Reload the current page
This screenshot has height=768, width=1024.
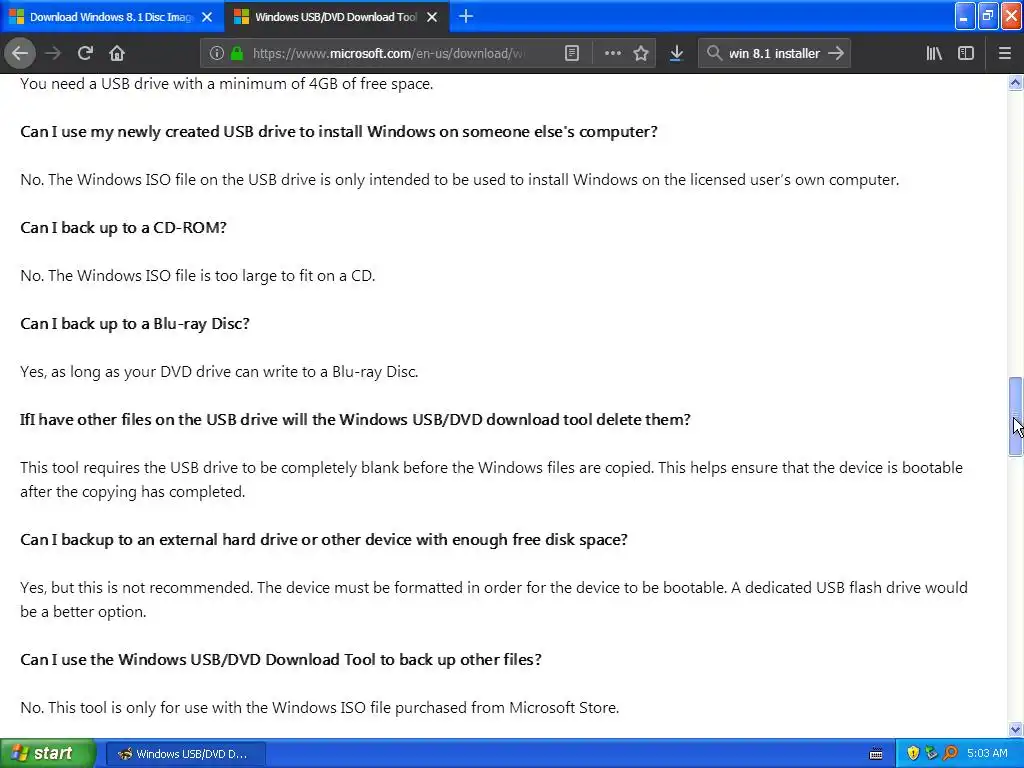tap(85, 53)
